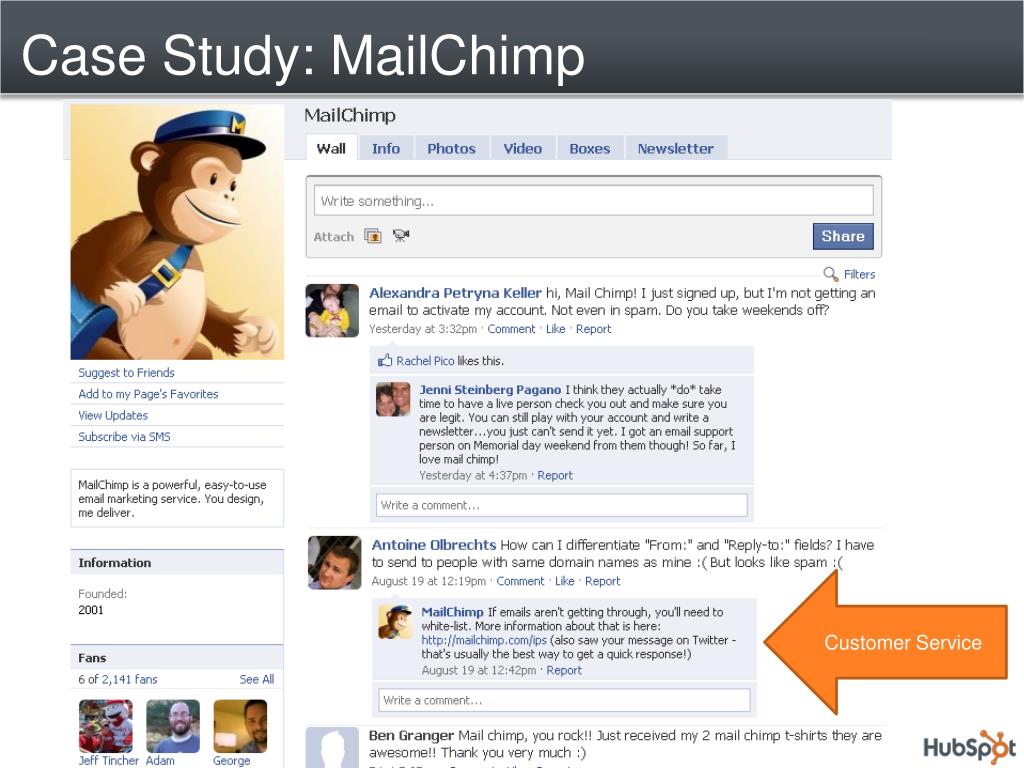
Task: Click the attach photo icon
Action: pyautogui.click(x=373, y=236)
